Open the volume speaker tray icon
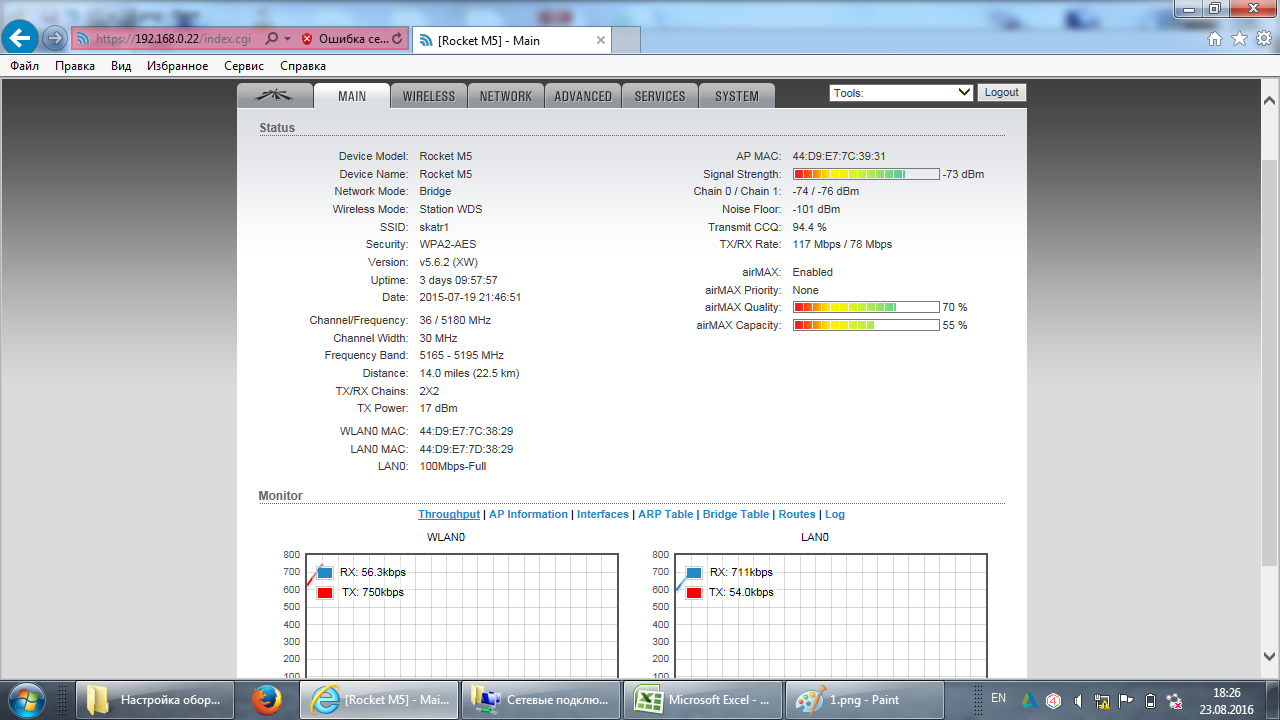Screen dimensions: 1280x720 pyautogui.click(x=1077, y=701)
